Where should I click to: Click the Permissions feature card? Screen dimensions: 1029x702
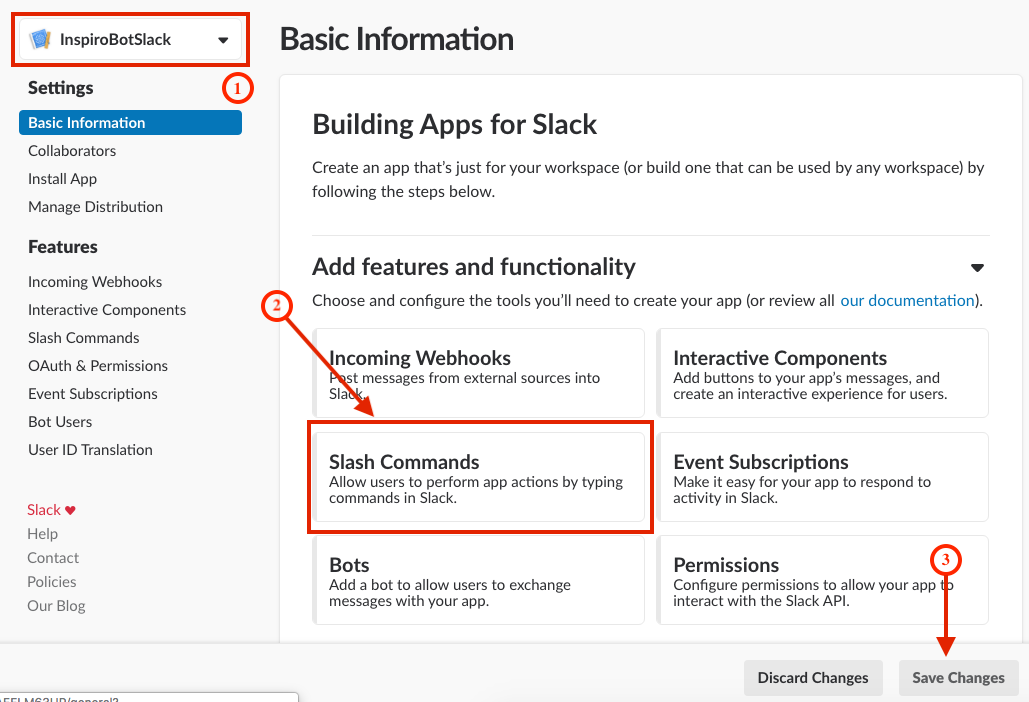pos(822,580)
